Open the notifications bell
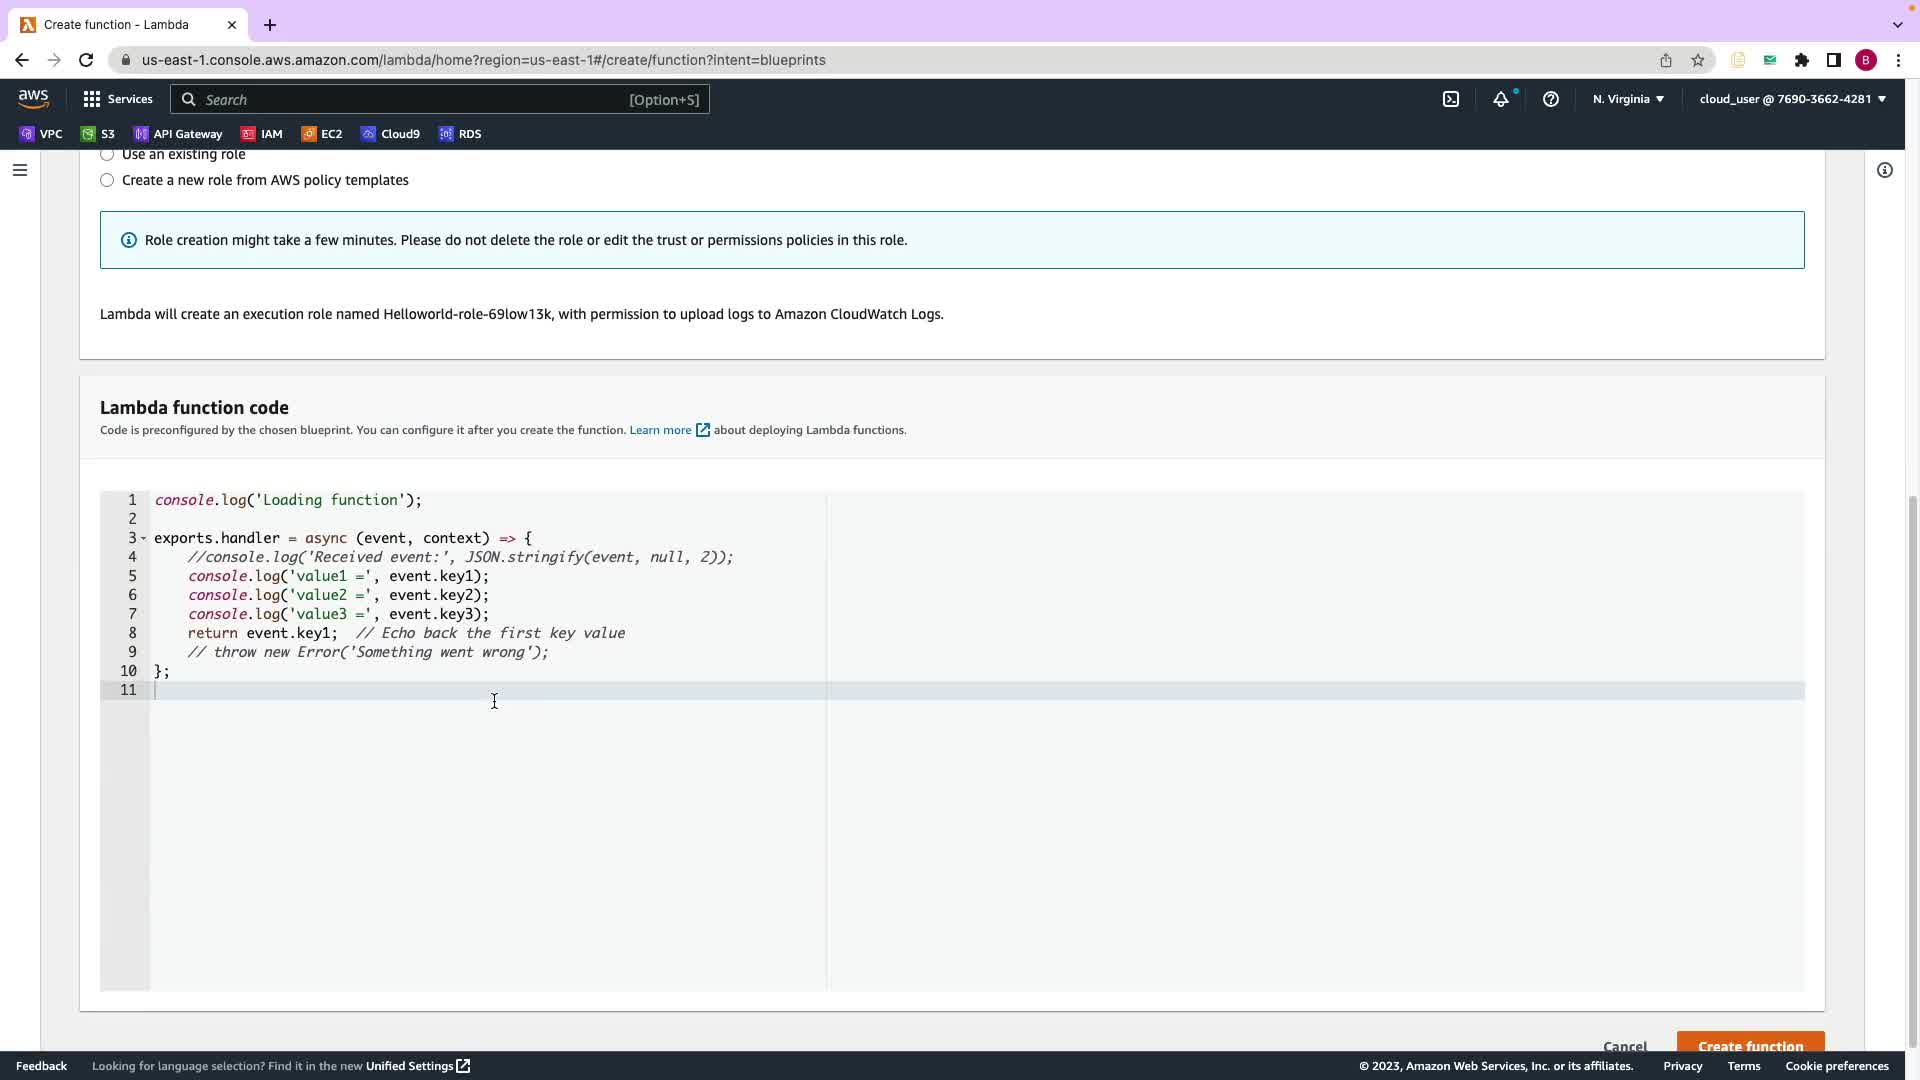1920x1080 pixels. (x=1501, y=99)
